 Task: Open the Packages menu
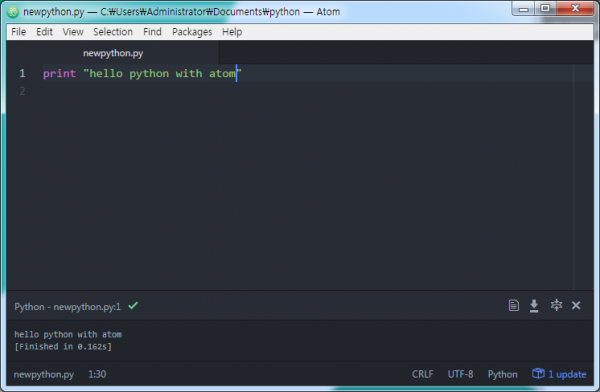[x=192, y=32]
